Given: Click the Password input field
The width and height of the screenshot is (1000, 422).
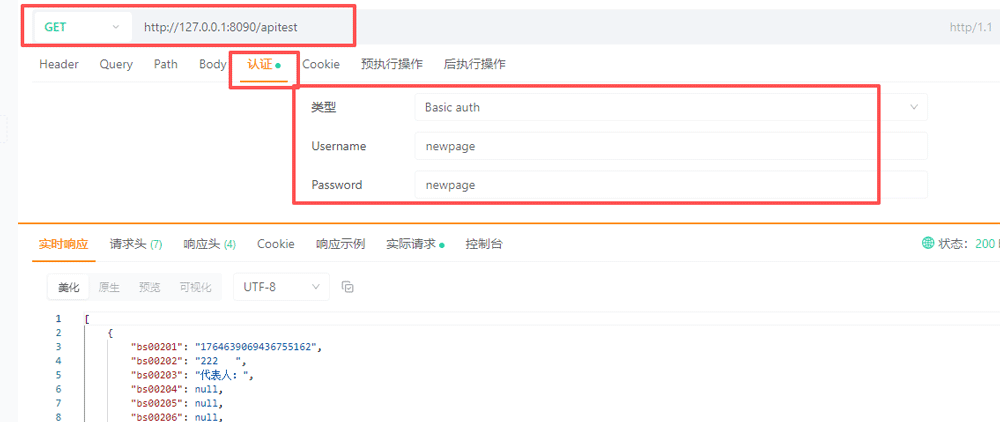Looking at the screenshot, I should click(x=670, y=185).
